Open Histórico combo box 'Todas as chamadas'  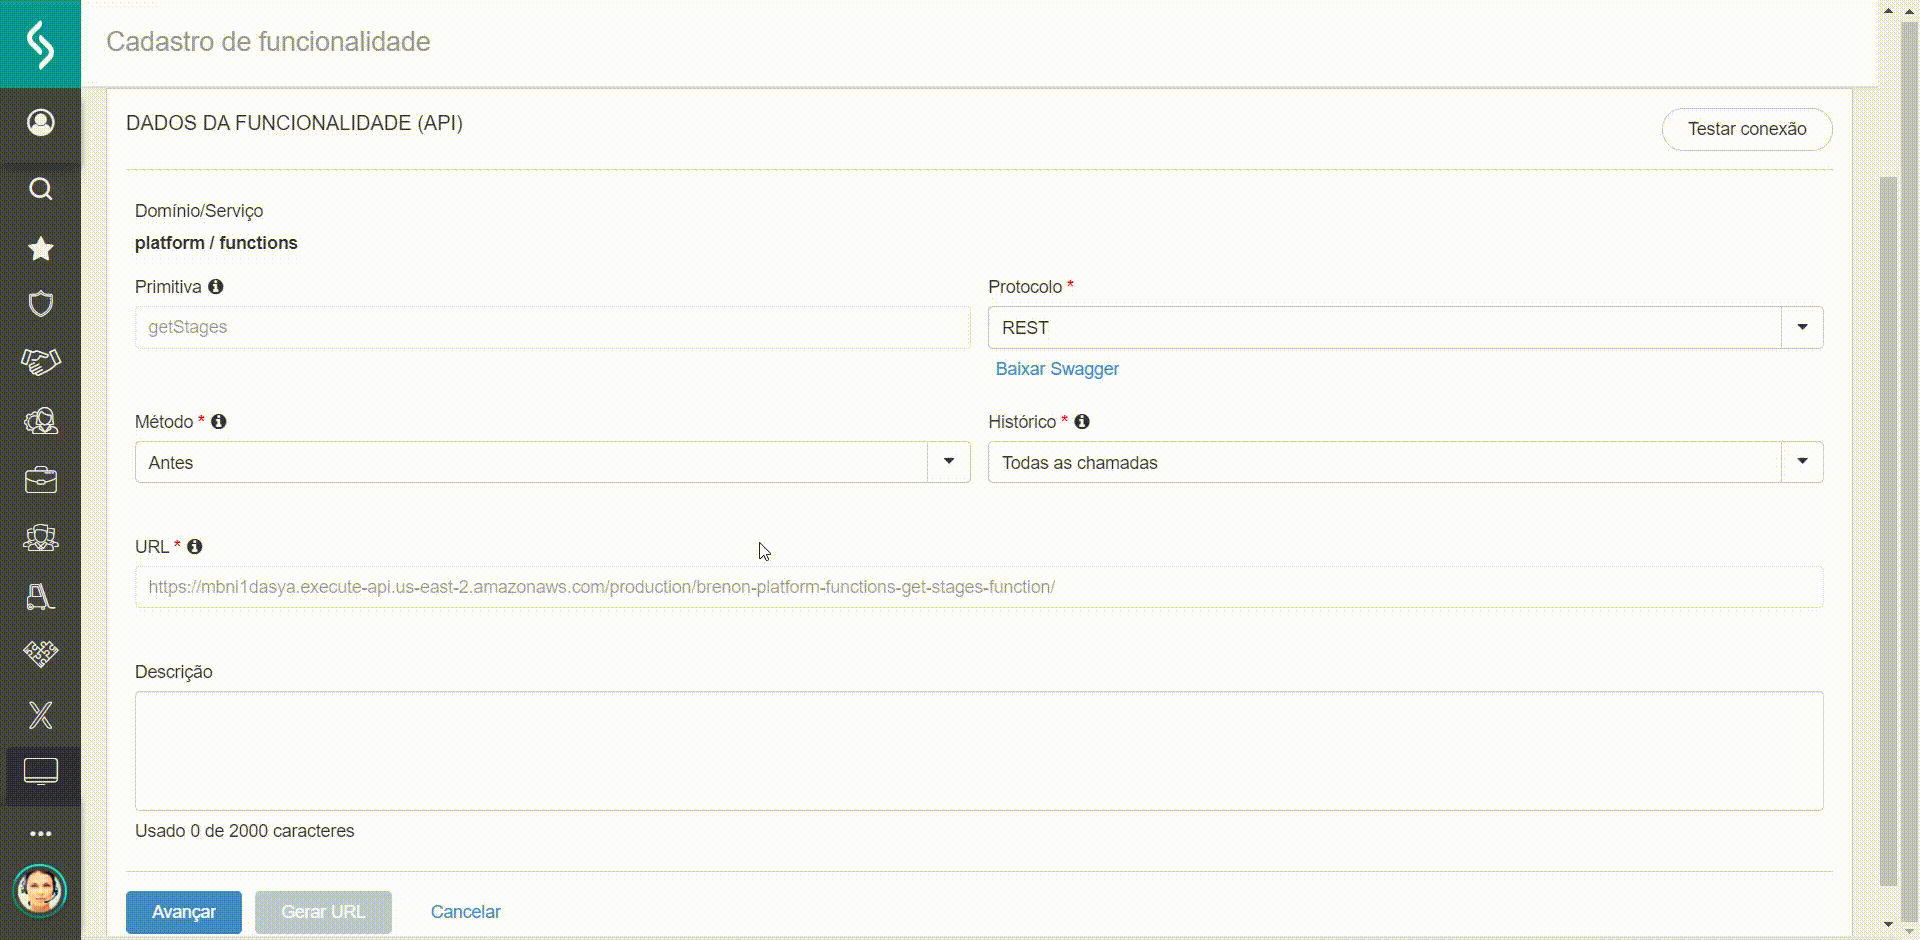click(x=1405, y=462)
